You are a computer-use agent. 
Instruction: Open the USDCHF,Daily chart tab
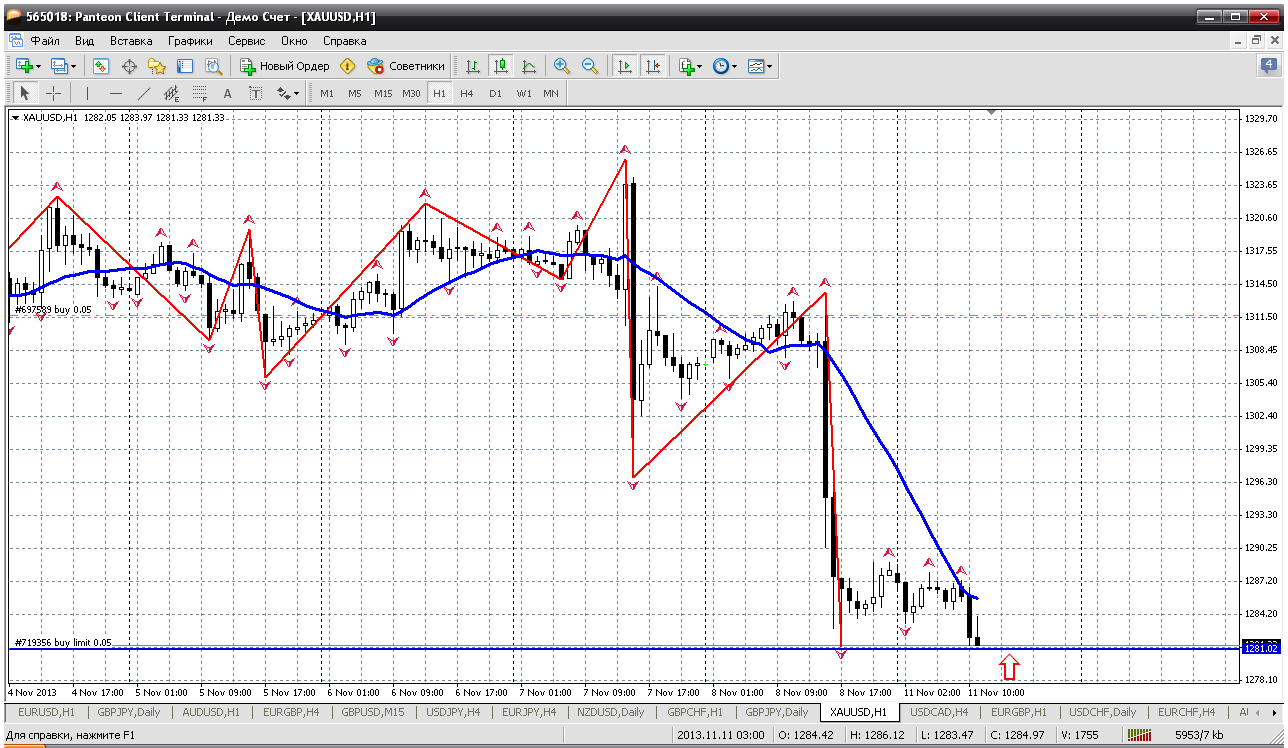[1102, 712]
